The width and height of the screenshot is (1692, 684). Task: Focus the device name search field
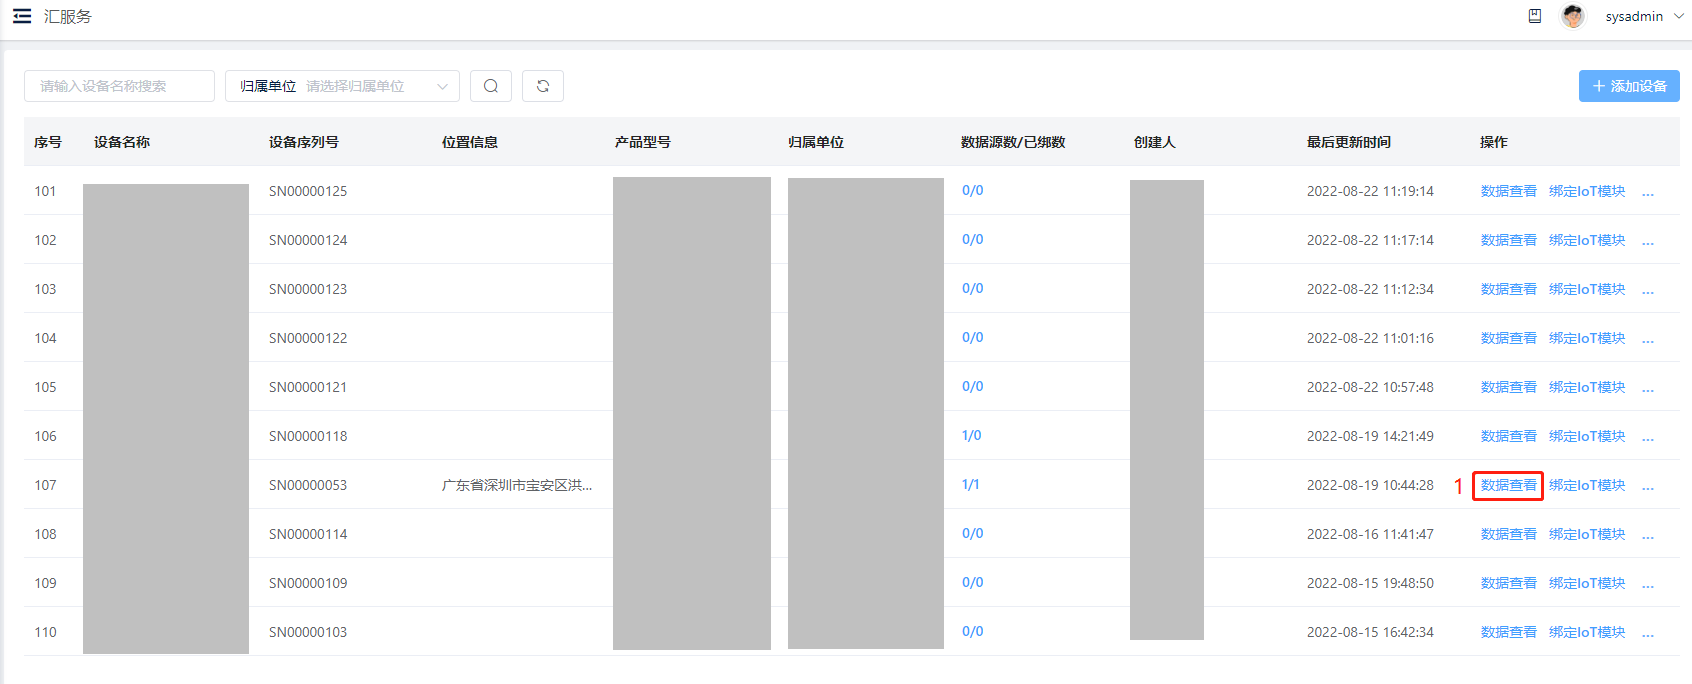(x=119, y=86)
